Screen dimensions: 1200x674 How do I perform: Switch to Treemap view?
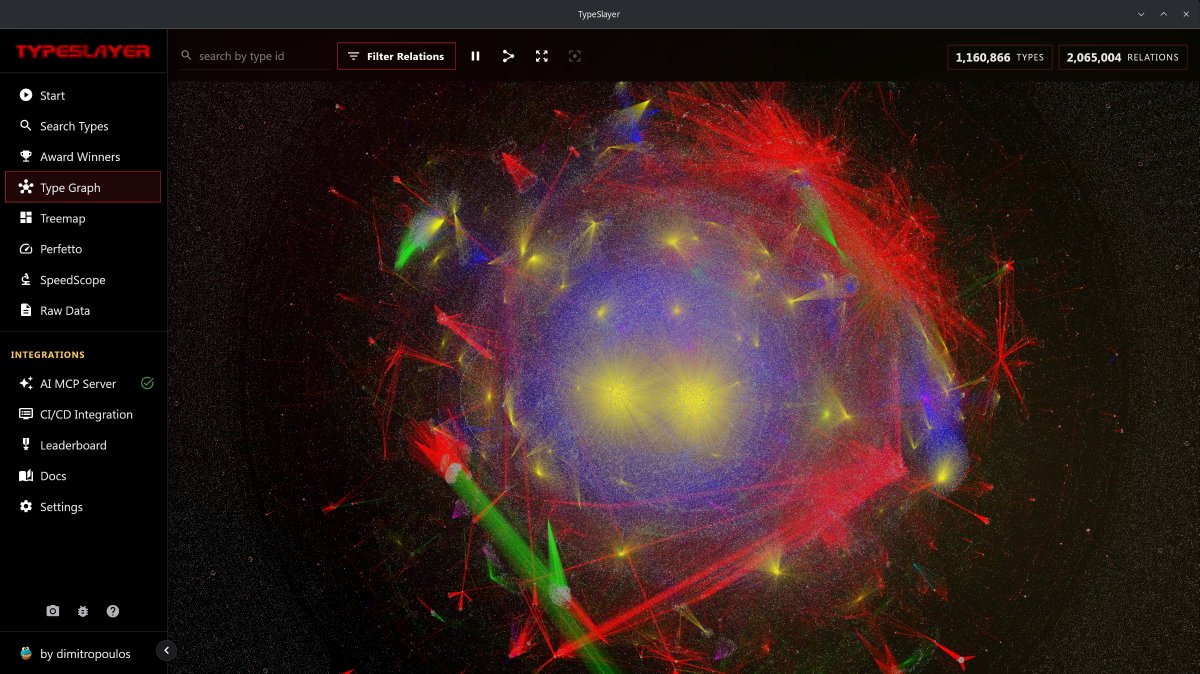(x=83, y=218)
